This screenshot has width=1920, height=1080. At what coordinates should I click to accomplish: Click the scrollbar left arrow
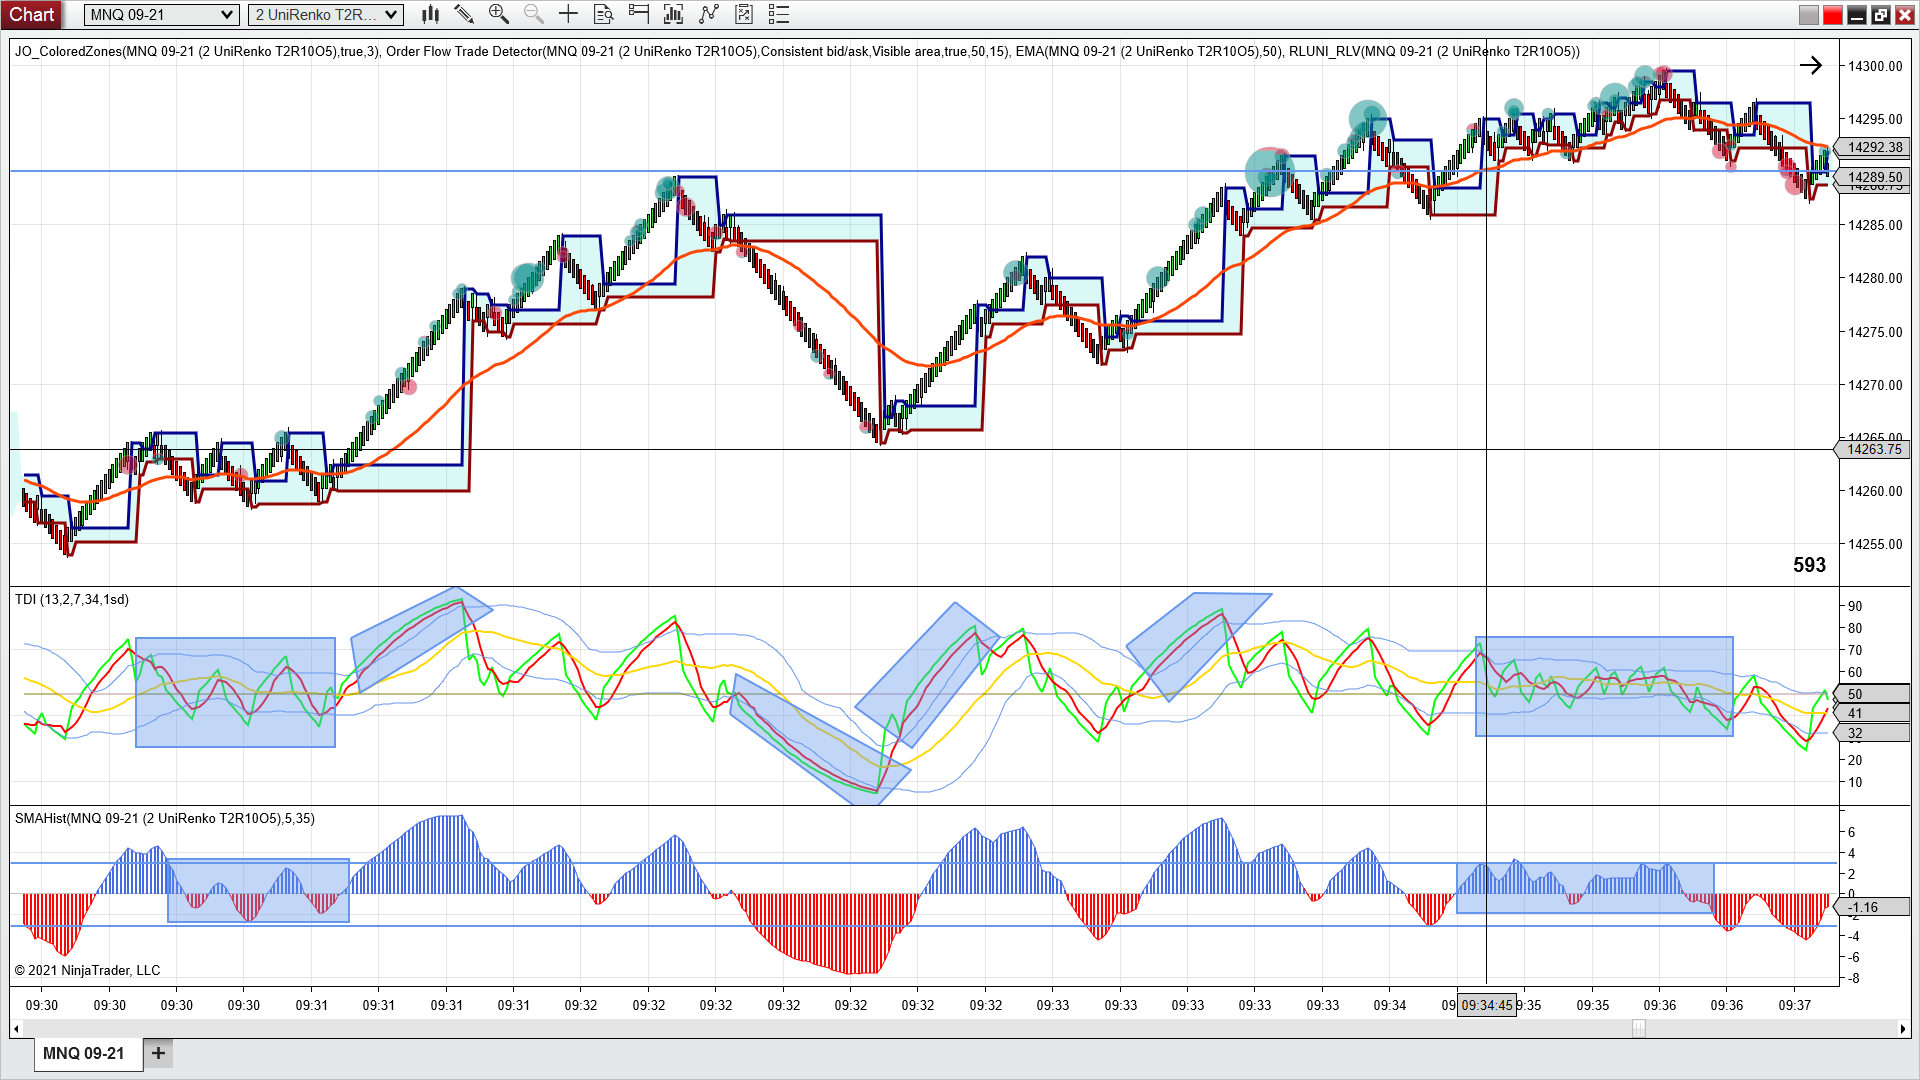(16, 1028)
